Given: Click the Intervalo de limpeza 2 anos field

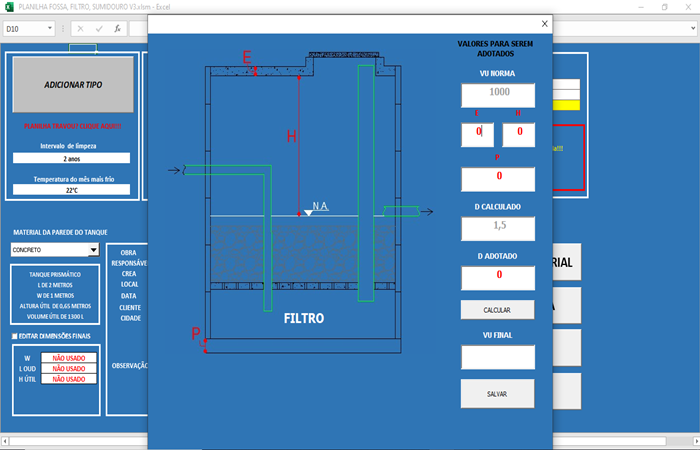Looking at the screenshot, I should [x=72, y=158].
